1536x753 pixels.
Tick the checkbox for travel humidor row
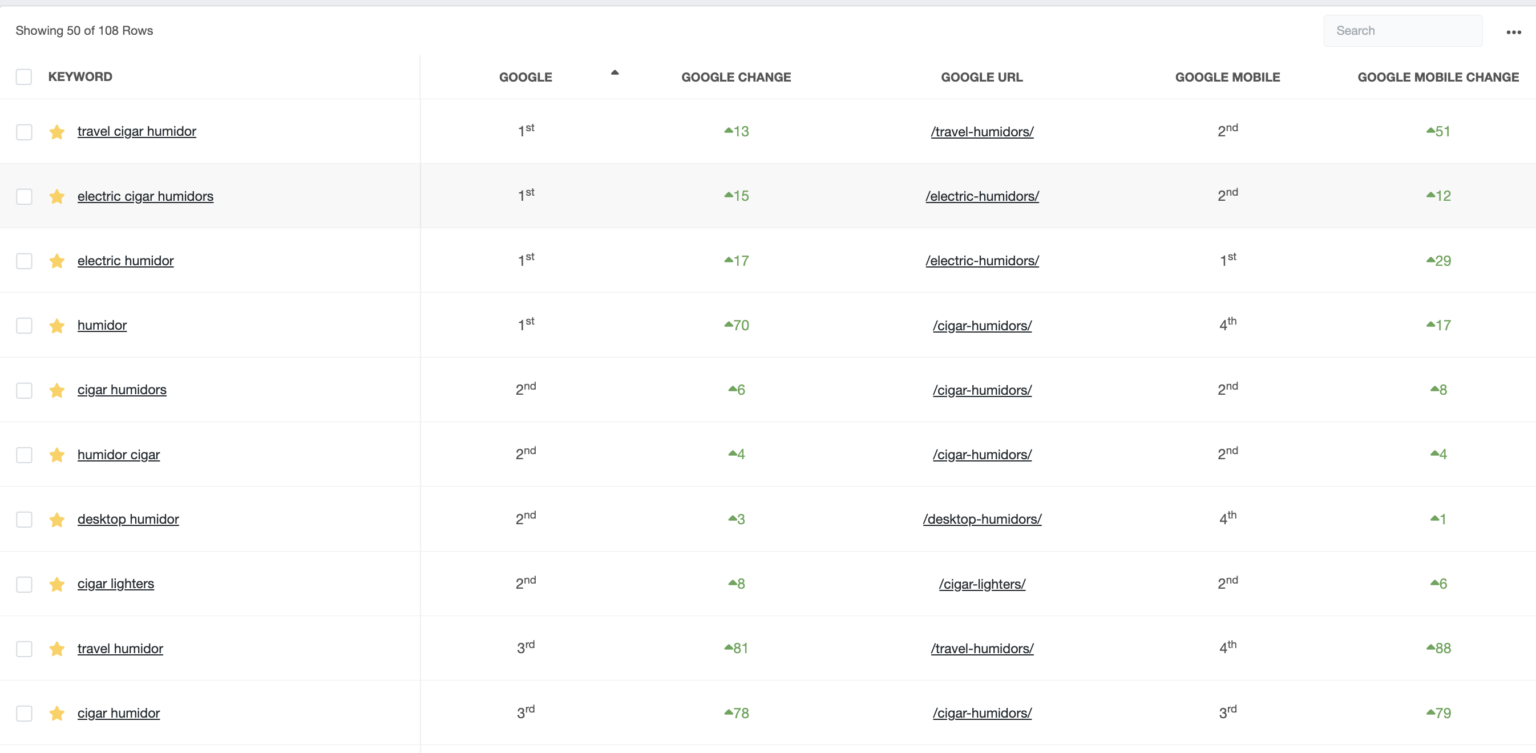coord(24,649)
